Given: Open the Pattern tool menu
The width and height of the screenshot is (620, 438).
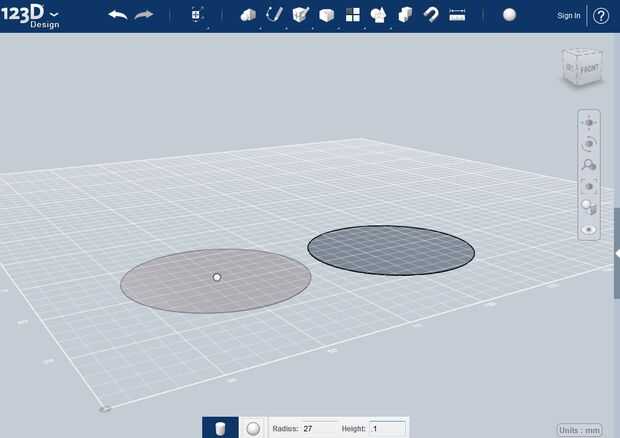Looking at the screenshot, I should coord(353,15).
